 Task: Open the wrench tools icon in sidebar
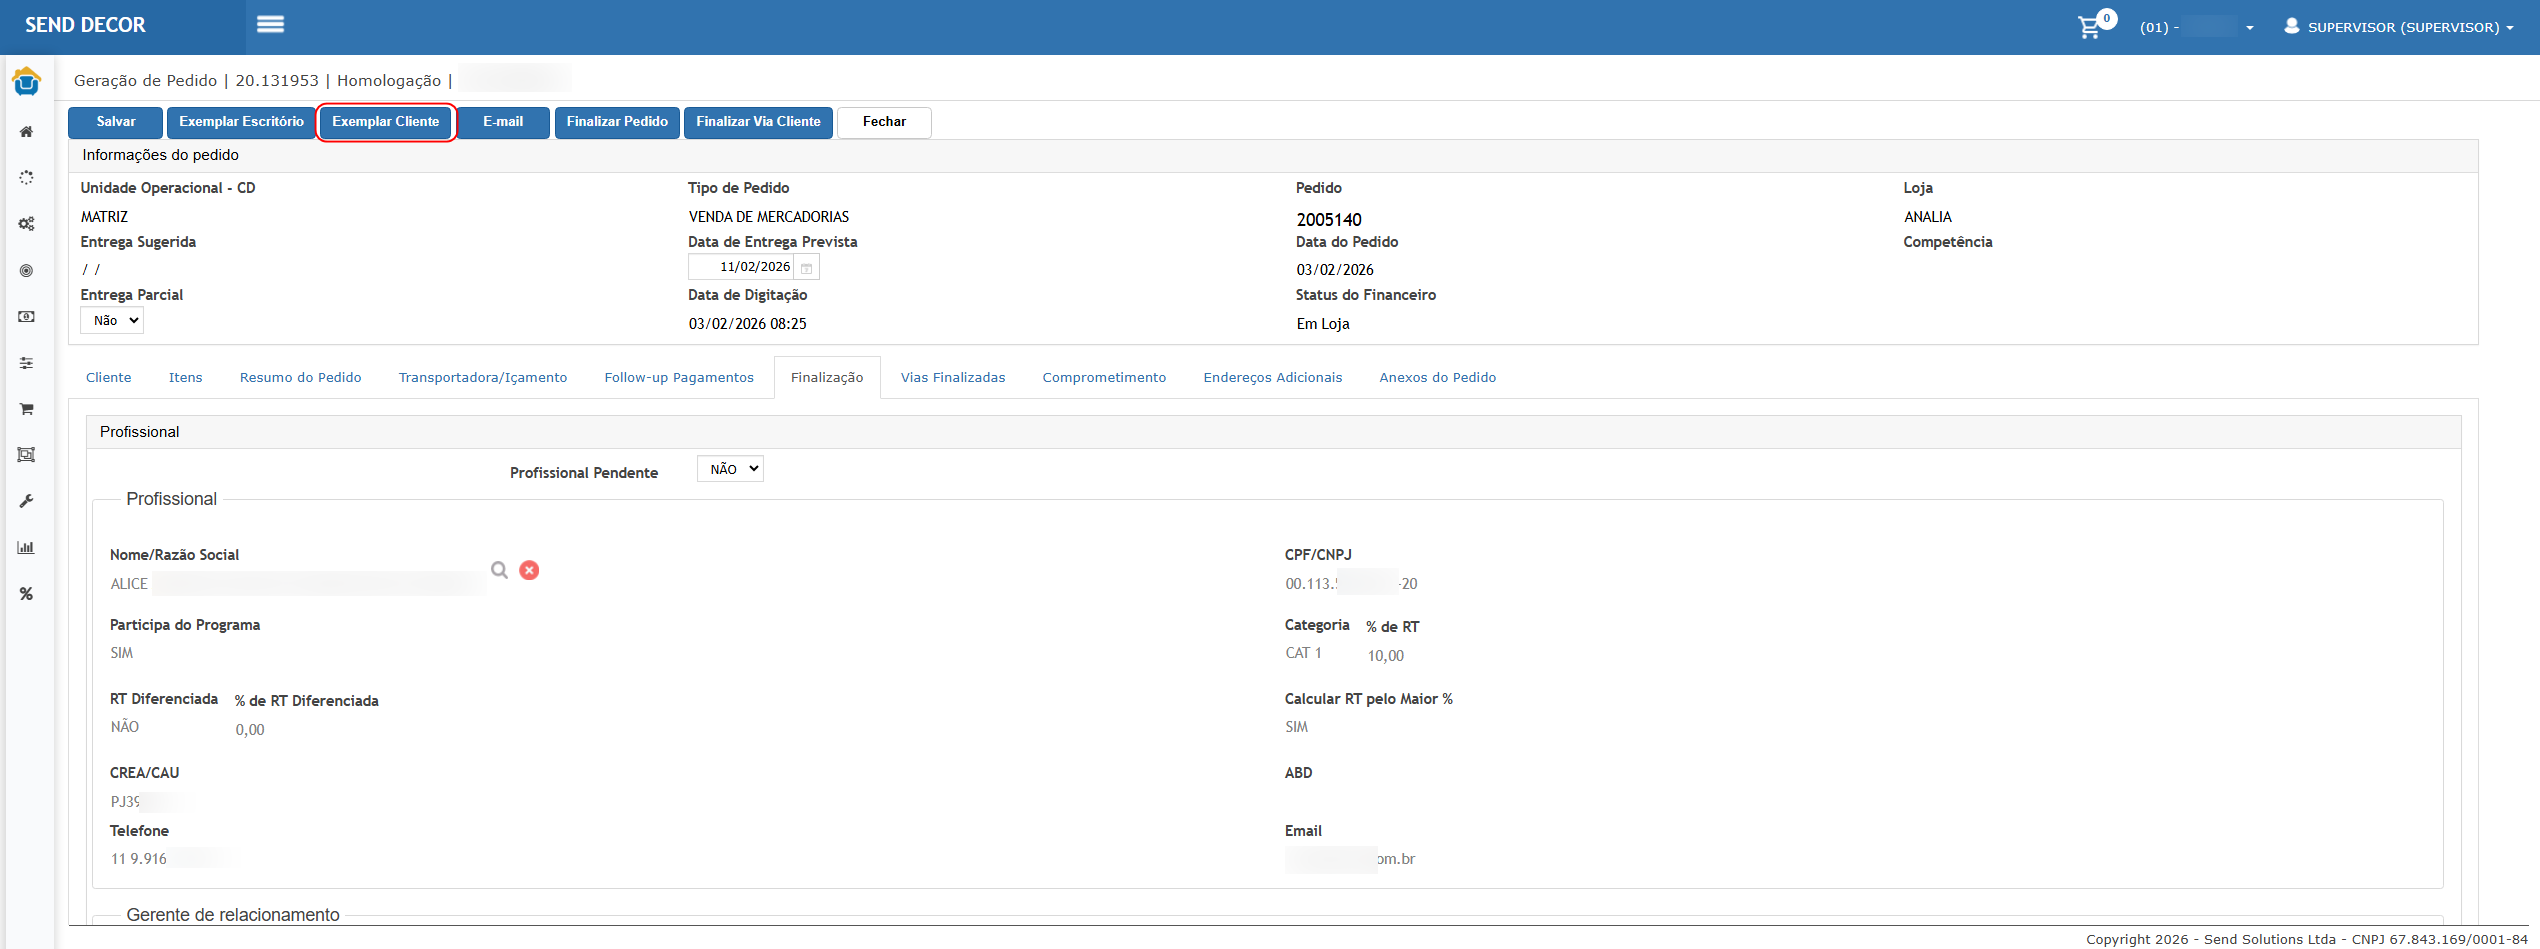(x=27, y=501)
